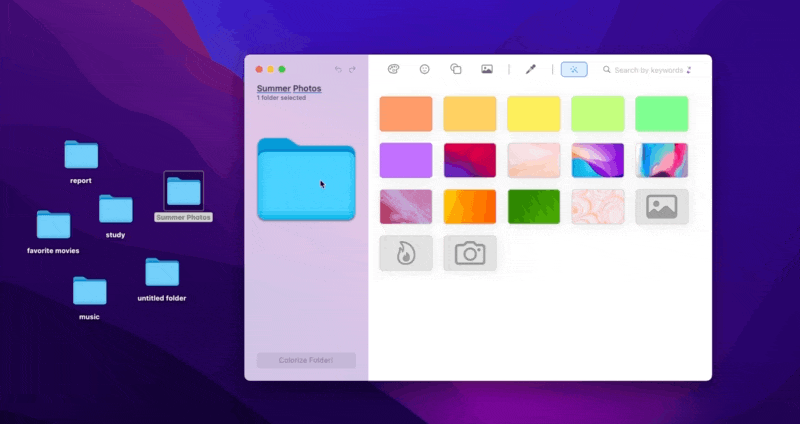800x424 pixels.
Task: Toggle the highlighted sparkle presets button
Action: (574, 69)
